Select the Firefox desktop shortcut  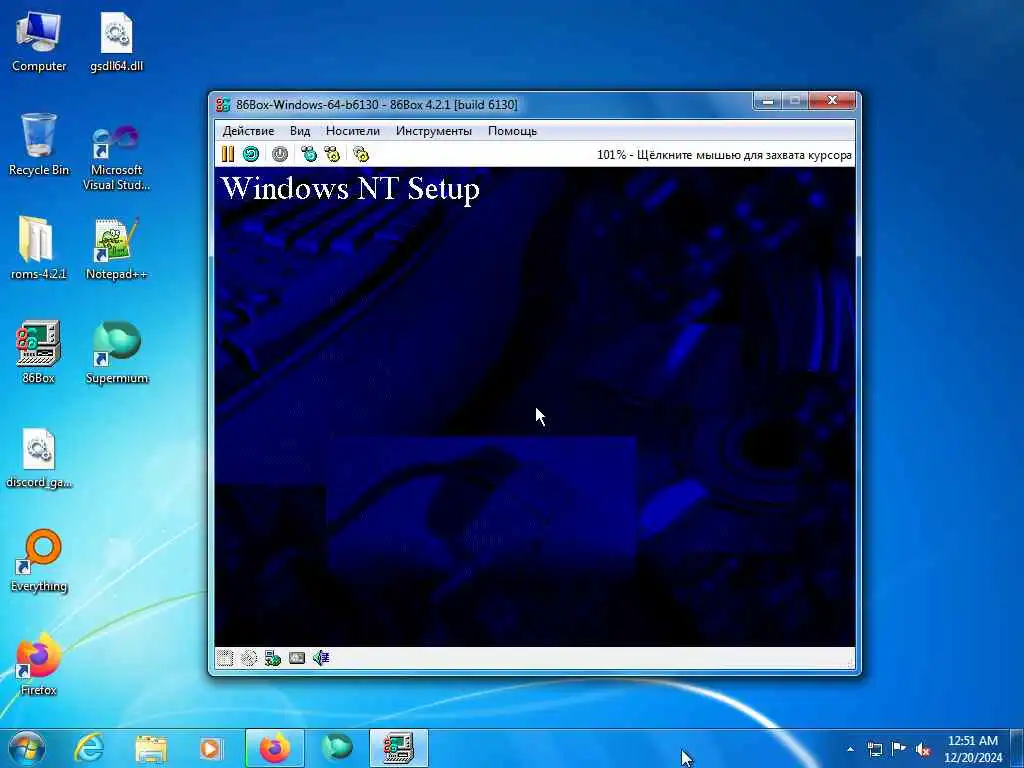[39, 664]
